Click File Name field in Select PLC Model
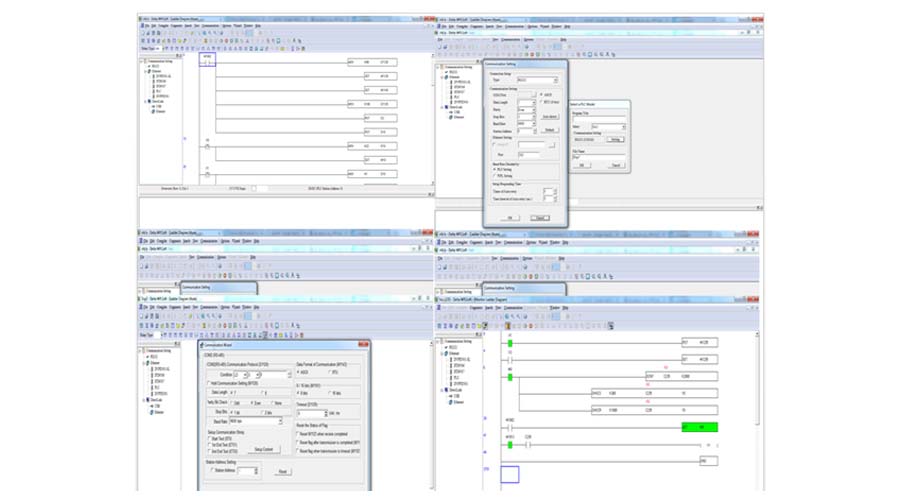 click(x=599, y=157)
